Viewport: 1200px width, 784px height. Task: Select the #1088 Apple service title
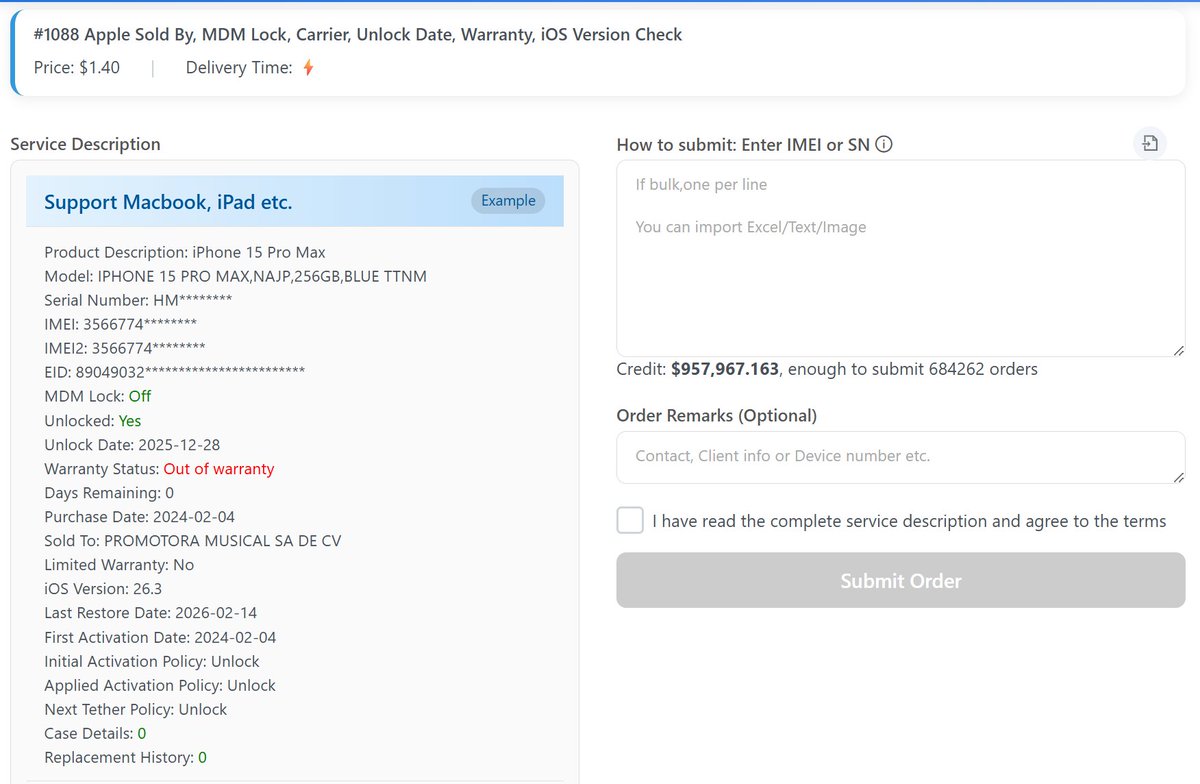point(355,34)
